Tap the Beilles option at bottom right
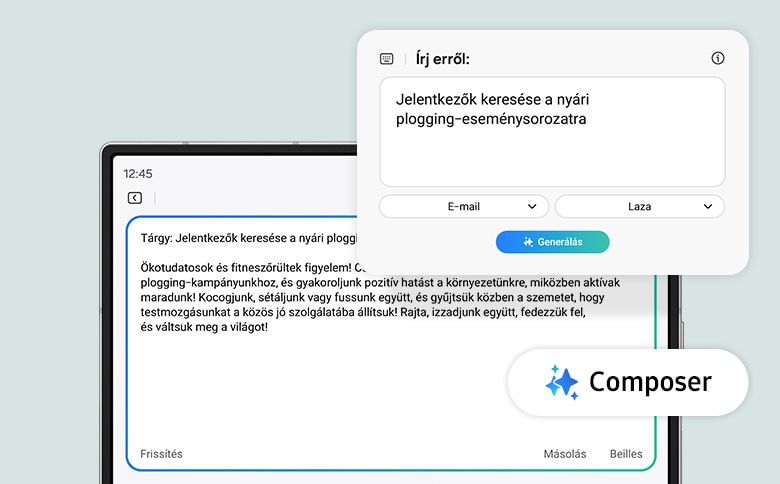 click(x=626, y=454)
